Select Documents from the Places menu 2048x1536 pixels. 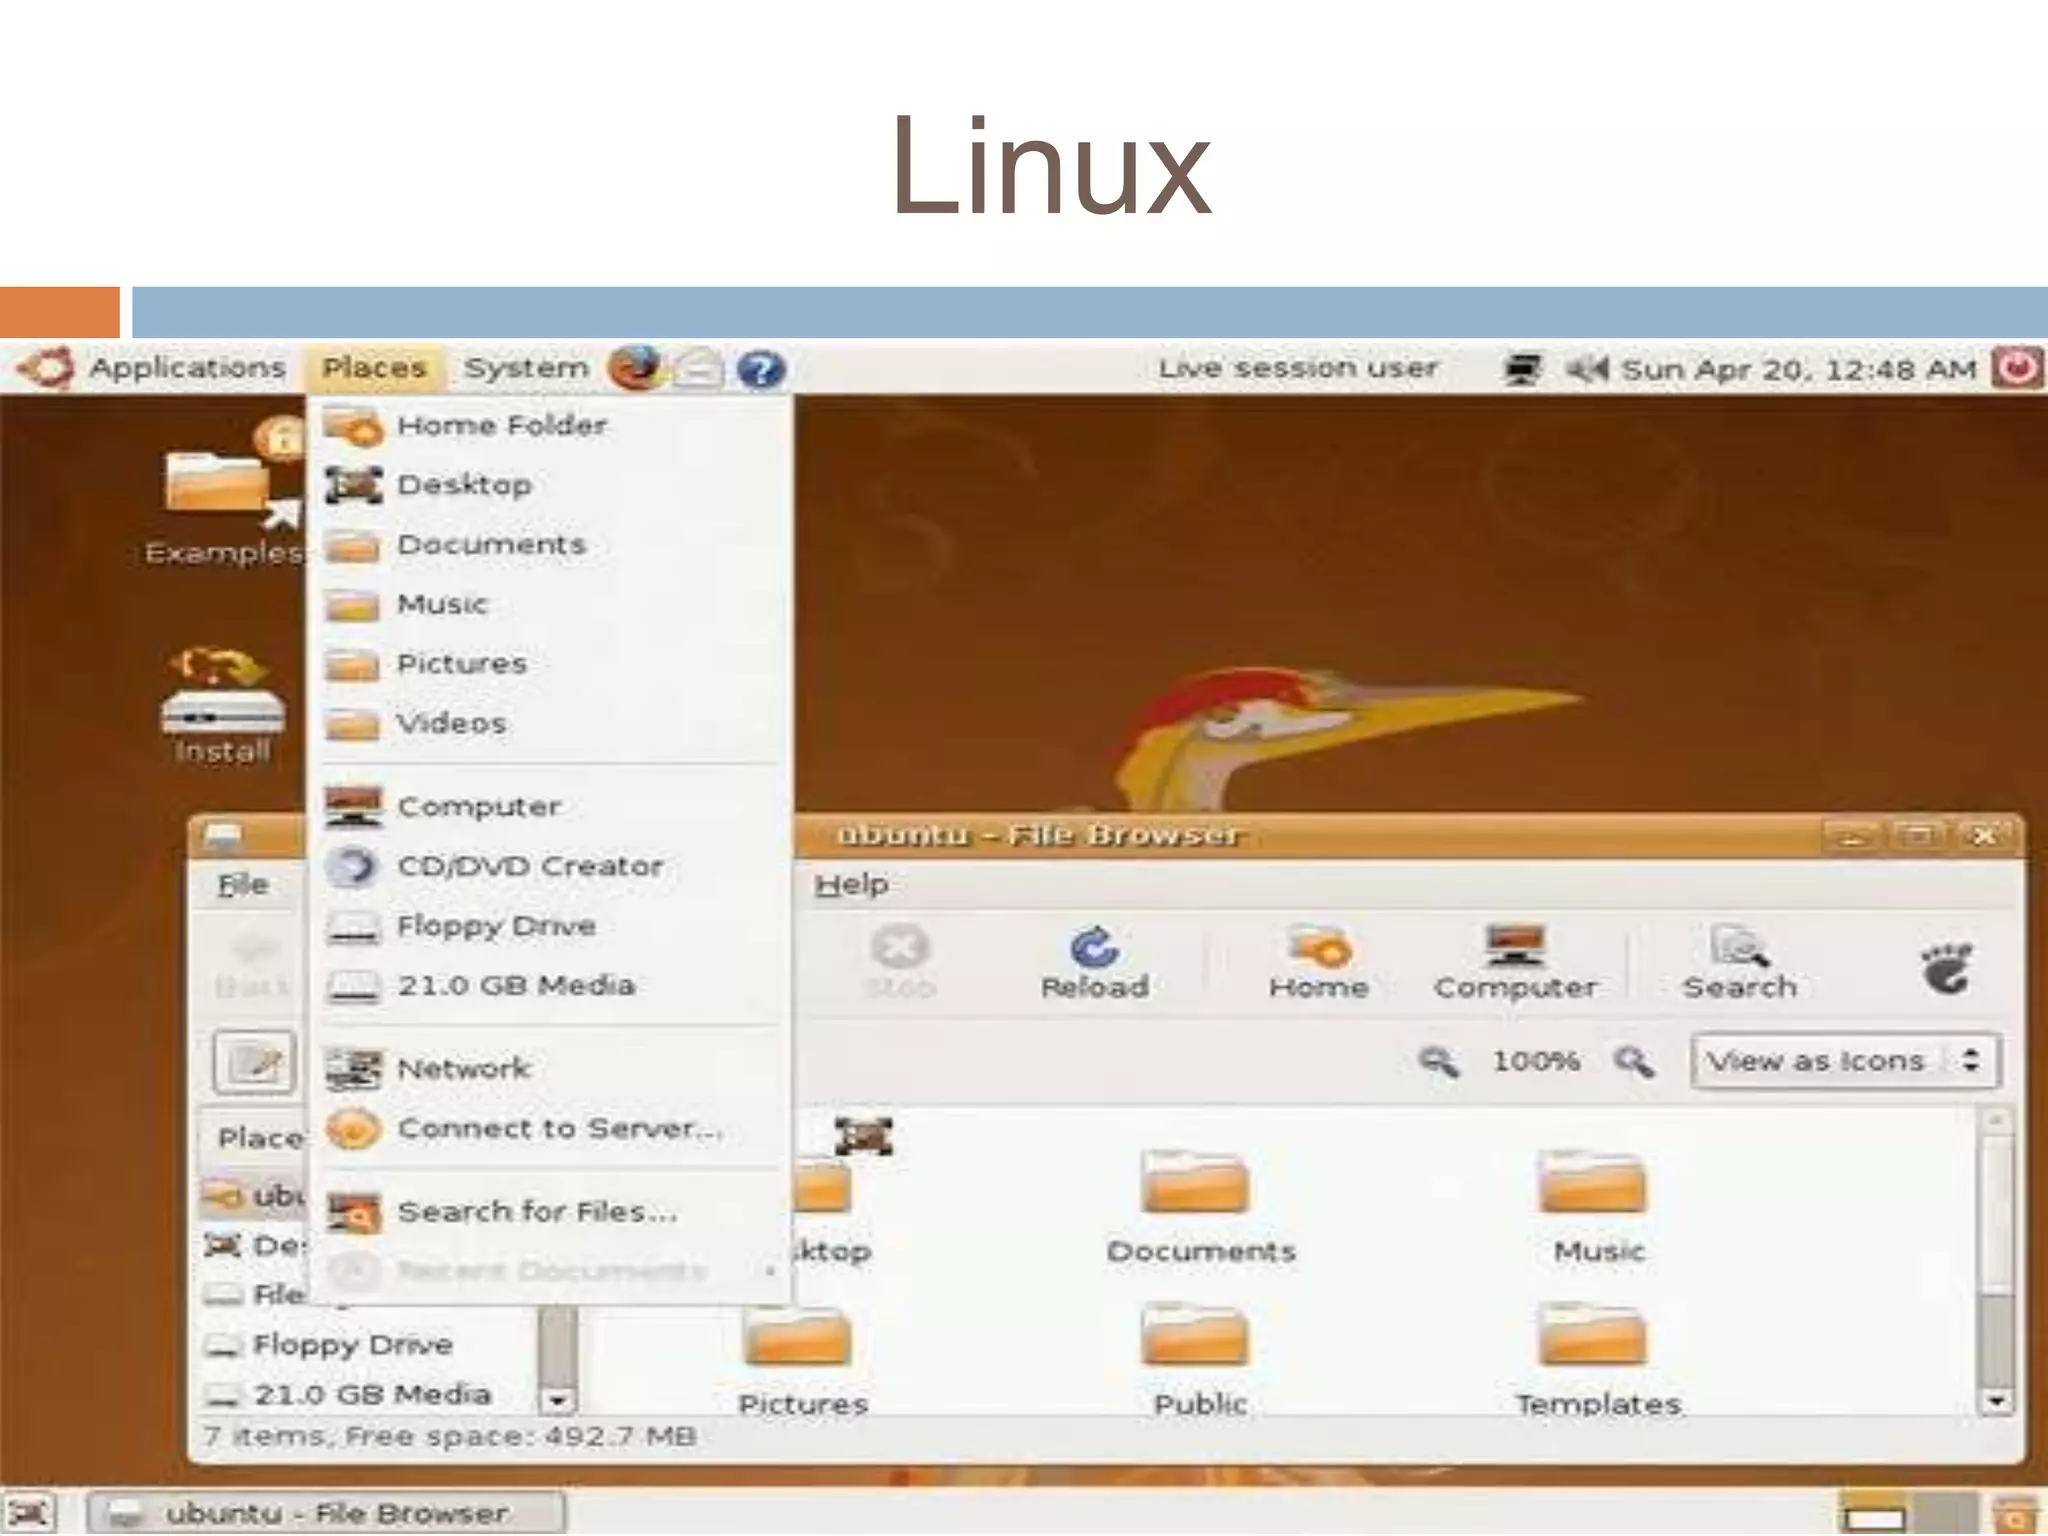[551, 545]
